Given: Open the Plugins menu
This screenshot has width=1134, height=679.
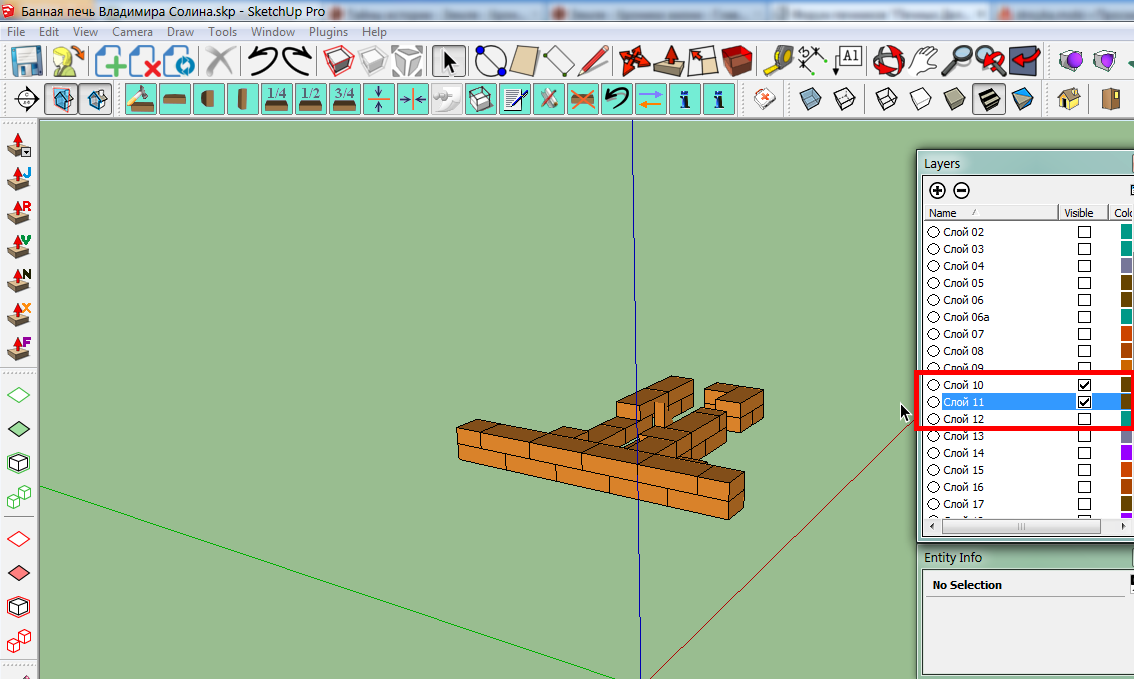Looking at the screenshot, I should 328,32.
